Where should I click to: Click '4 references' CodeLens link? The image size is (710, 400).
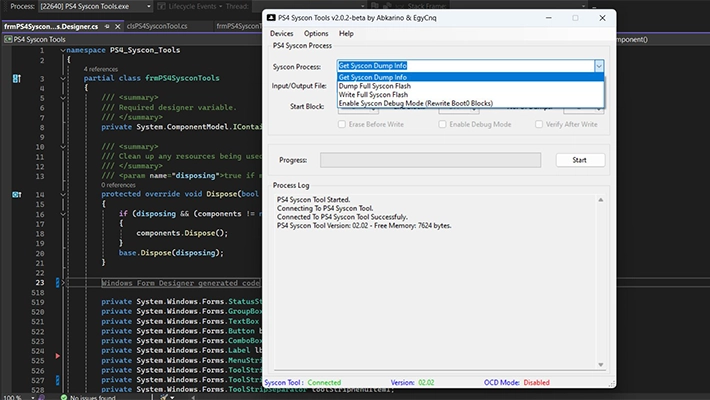tap(101, 69)
